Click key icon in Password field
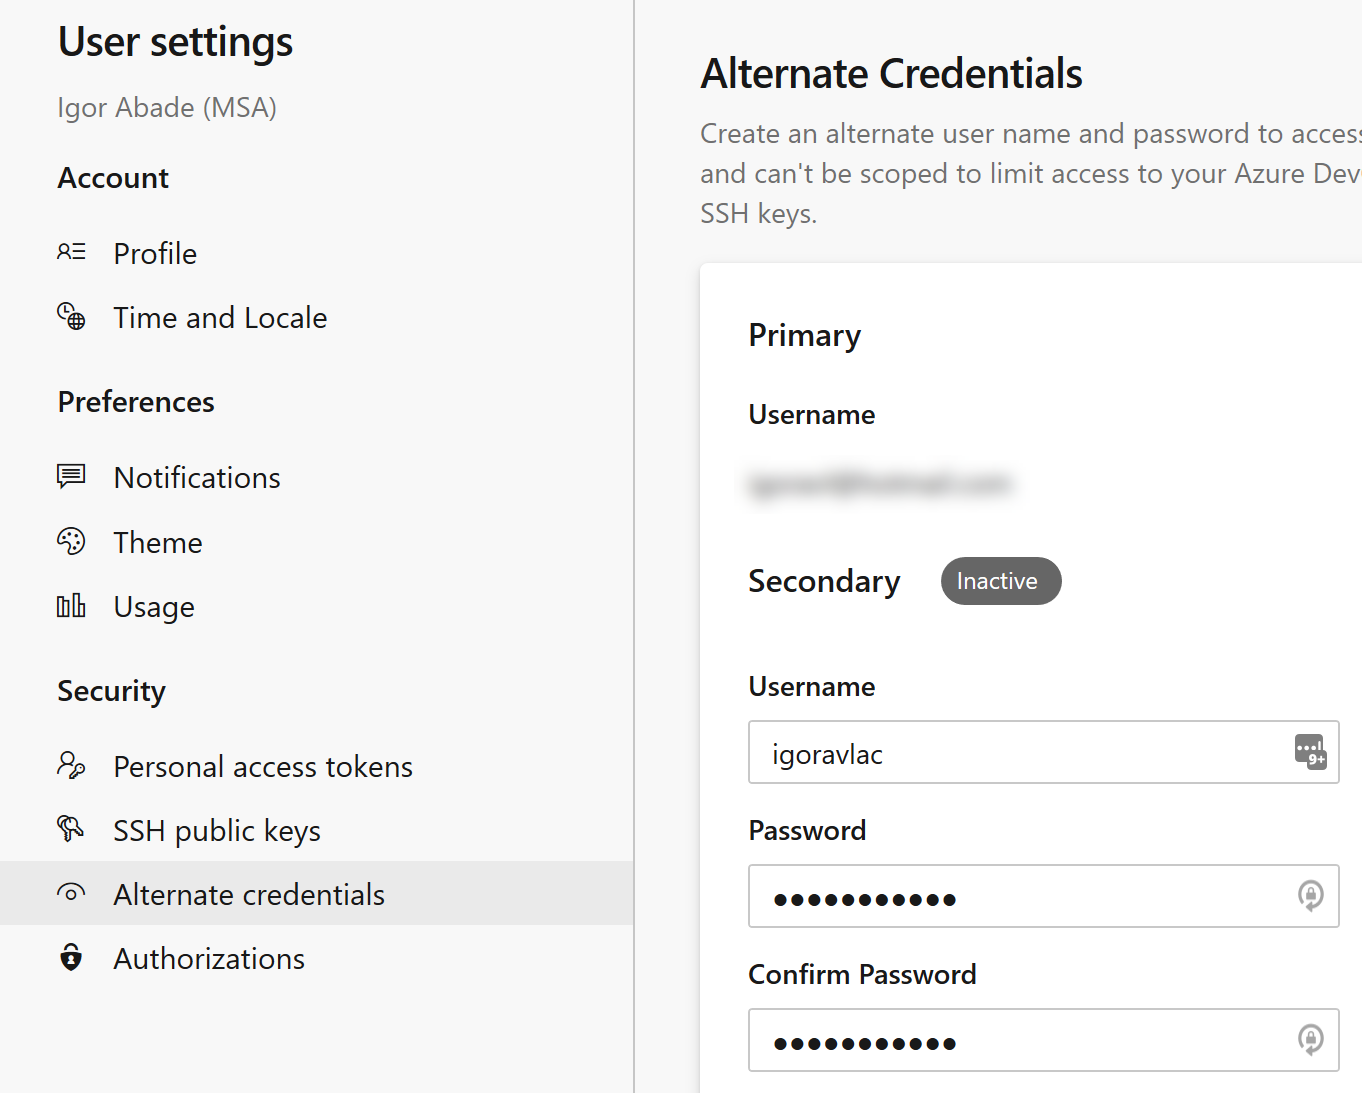The width and height of the screenshot is (1362, 1093). coord(1310,895)
